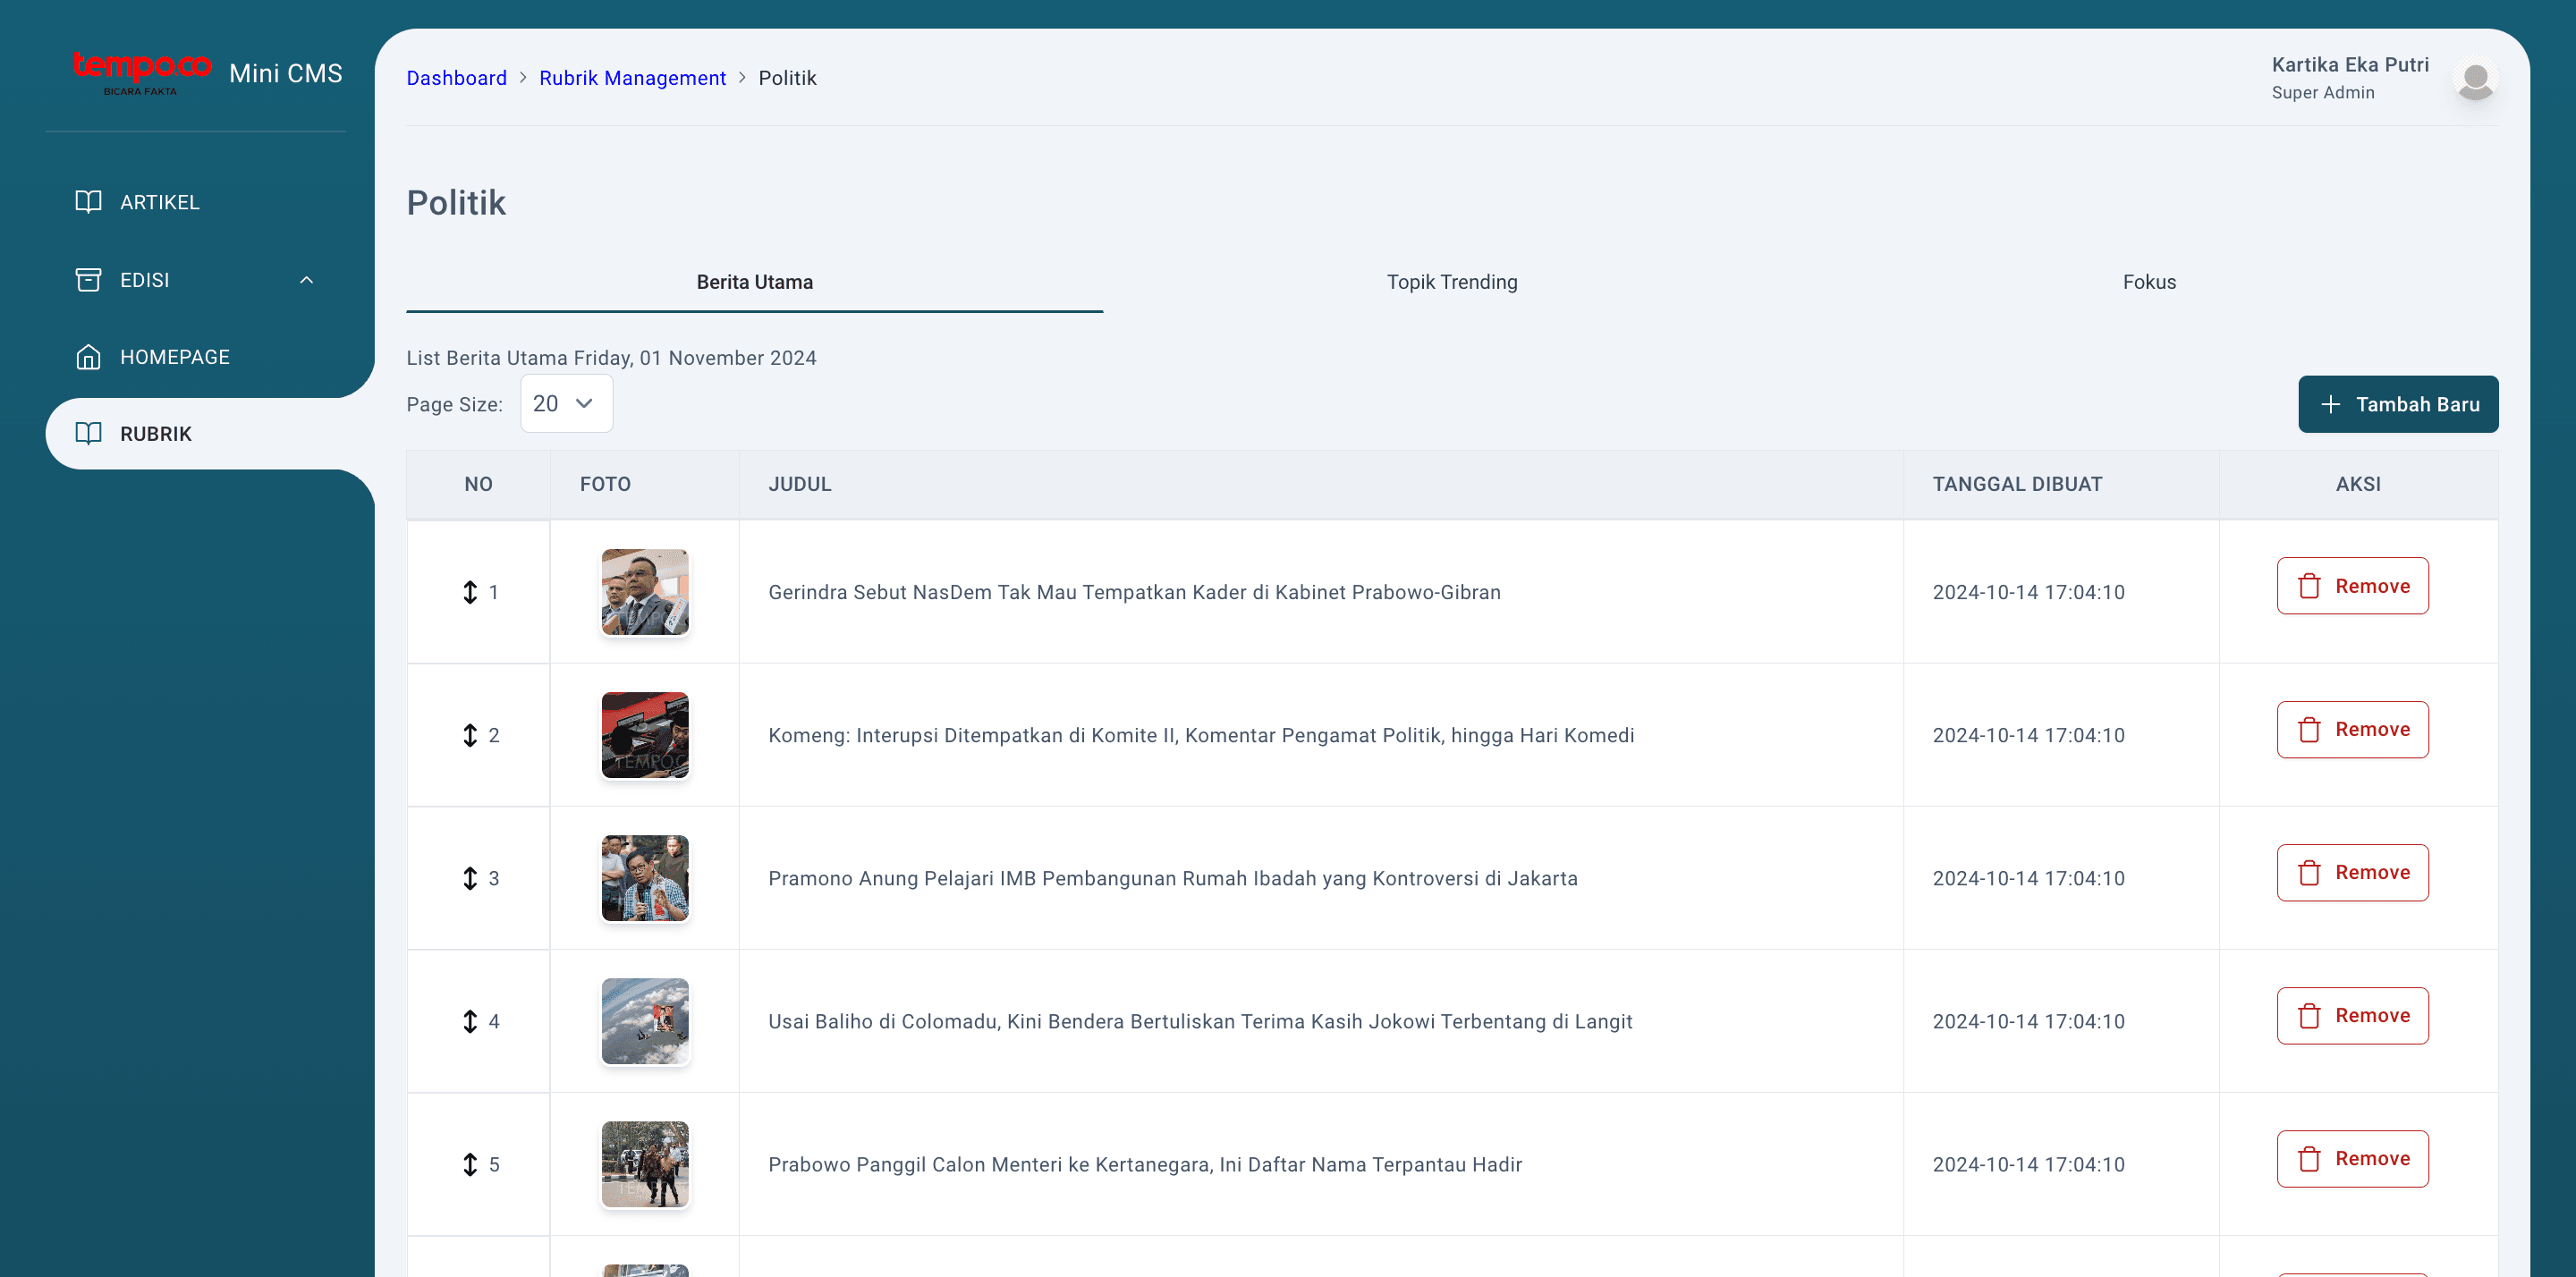Remove the Pramono Anung IMB article
Screen dimensions: 2576x1277
point(2352,873)
